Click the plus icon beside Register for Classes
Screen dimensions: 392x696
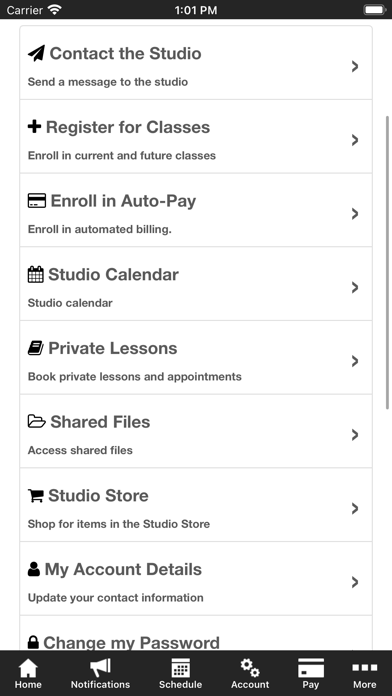click(35, 127)
